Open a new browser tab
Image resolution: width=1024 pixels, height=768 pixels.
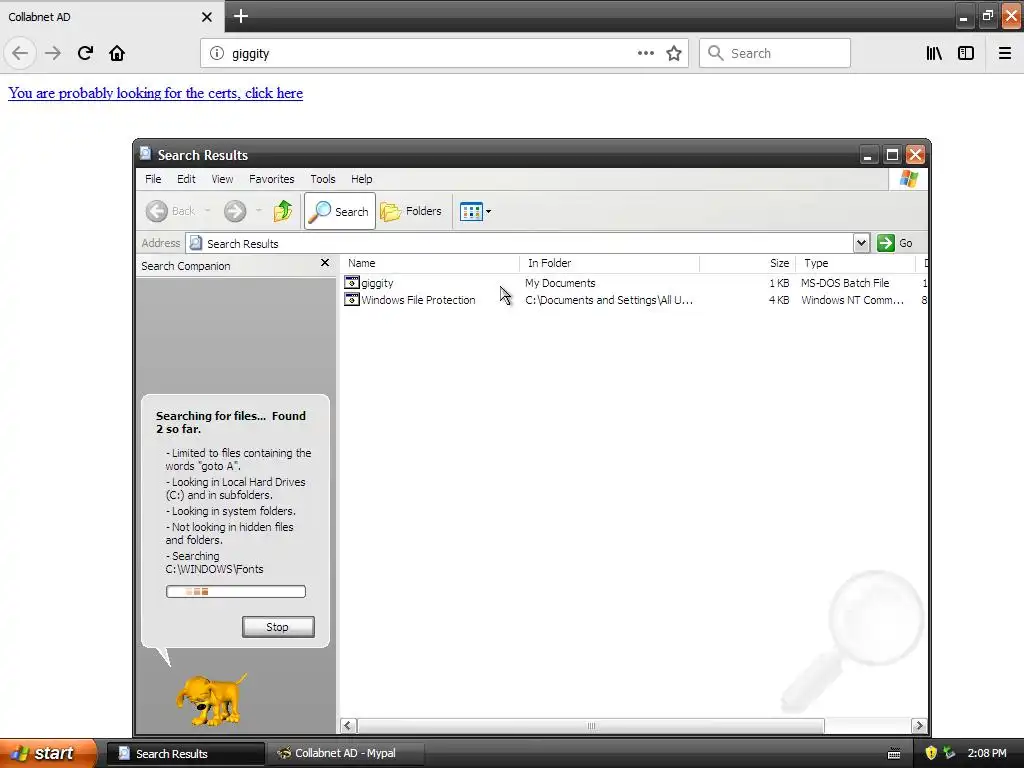(x=240, y=16)
